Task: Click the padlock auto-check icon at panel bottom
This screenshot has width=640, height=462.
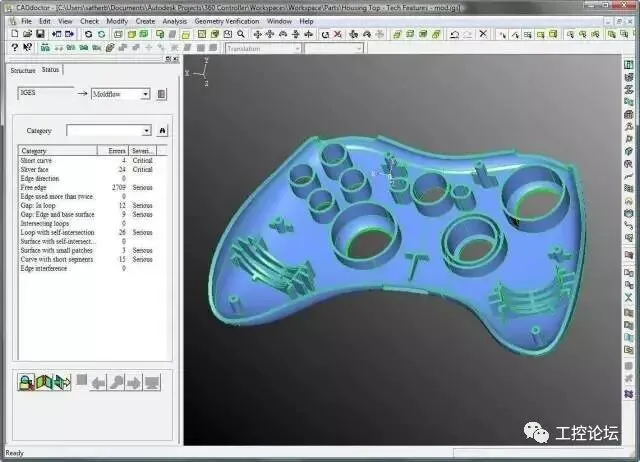Action: pos(26,382)
